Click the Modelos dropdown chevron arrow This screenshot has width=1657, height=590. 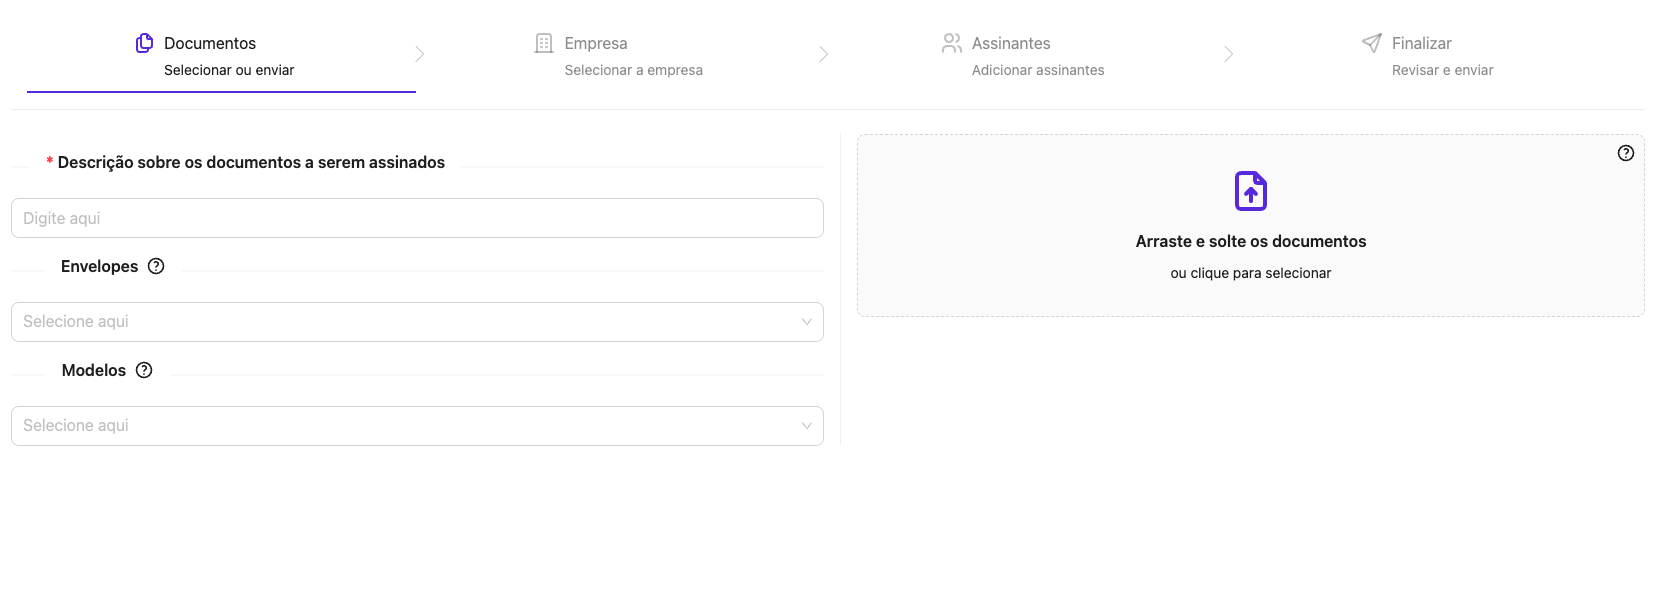click(x=807, y=426)
